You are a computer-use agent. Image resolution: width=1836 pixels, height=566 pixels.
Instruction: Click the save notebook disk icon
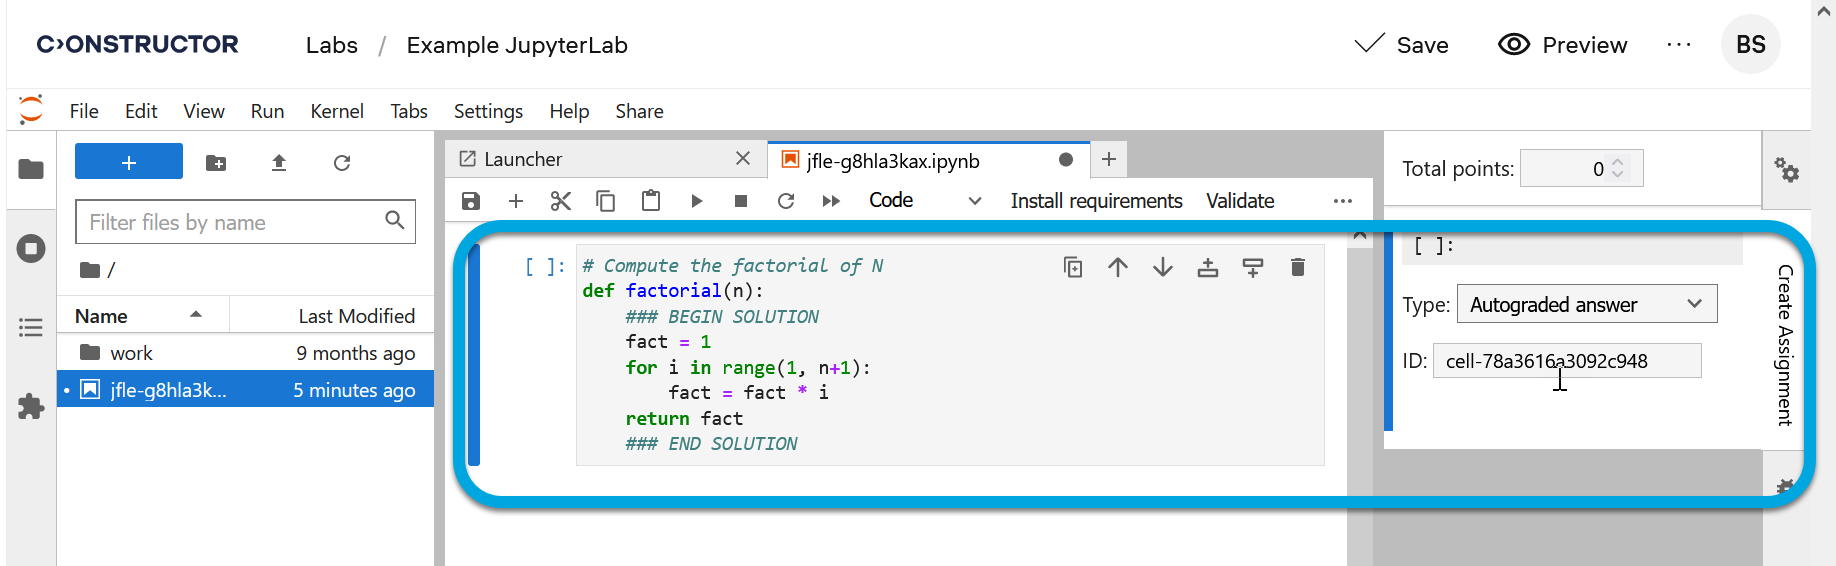(471, 201)
